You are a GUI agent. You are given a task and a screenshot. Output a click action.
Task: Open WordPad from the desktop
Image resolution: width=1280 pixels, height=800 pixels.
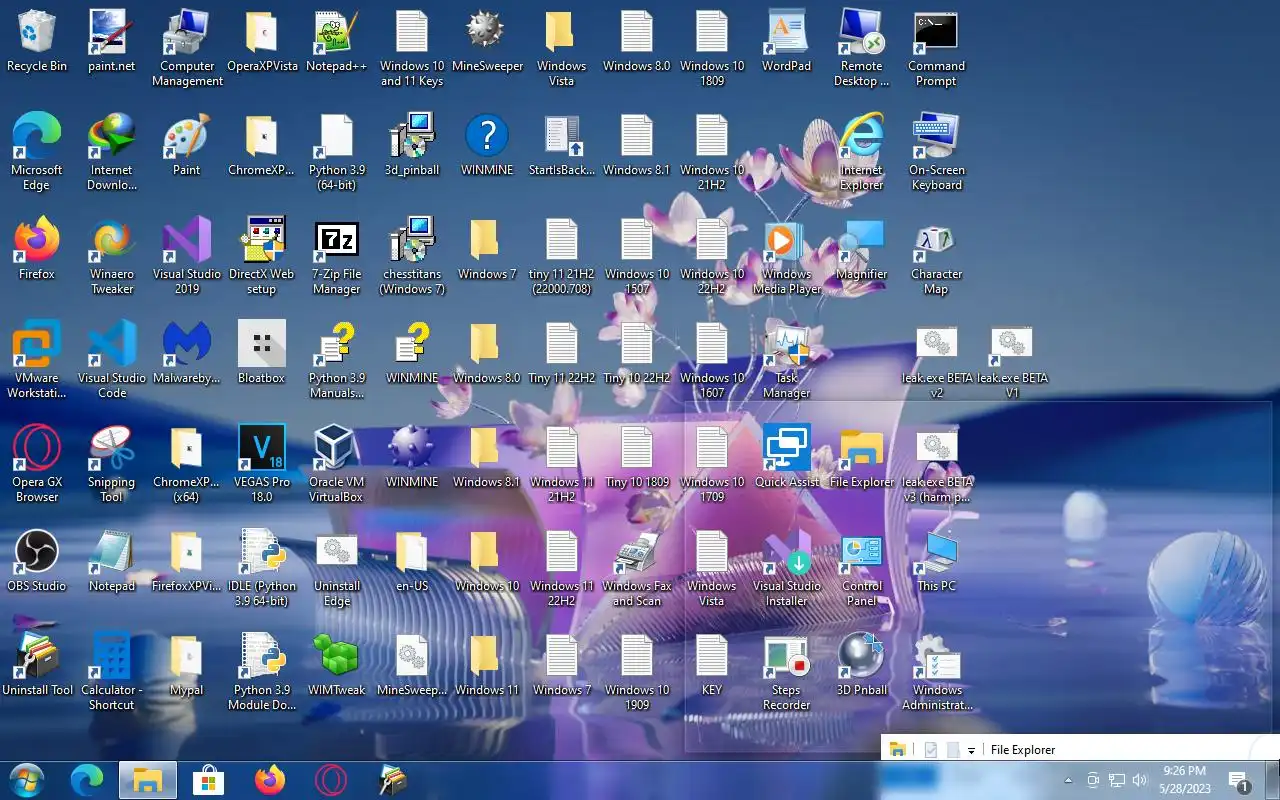pos(787,42)
